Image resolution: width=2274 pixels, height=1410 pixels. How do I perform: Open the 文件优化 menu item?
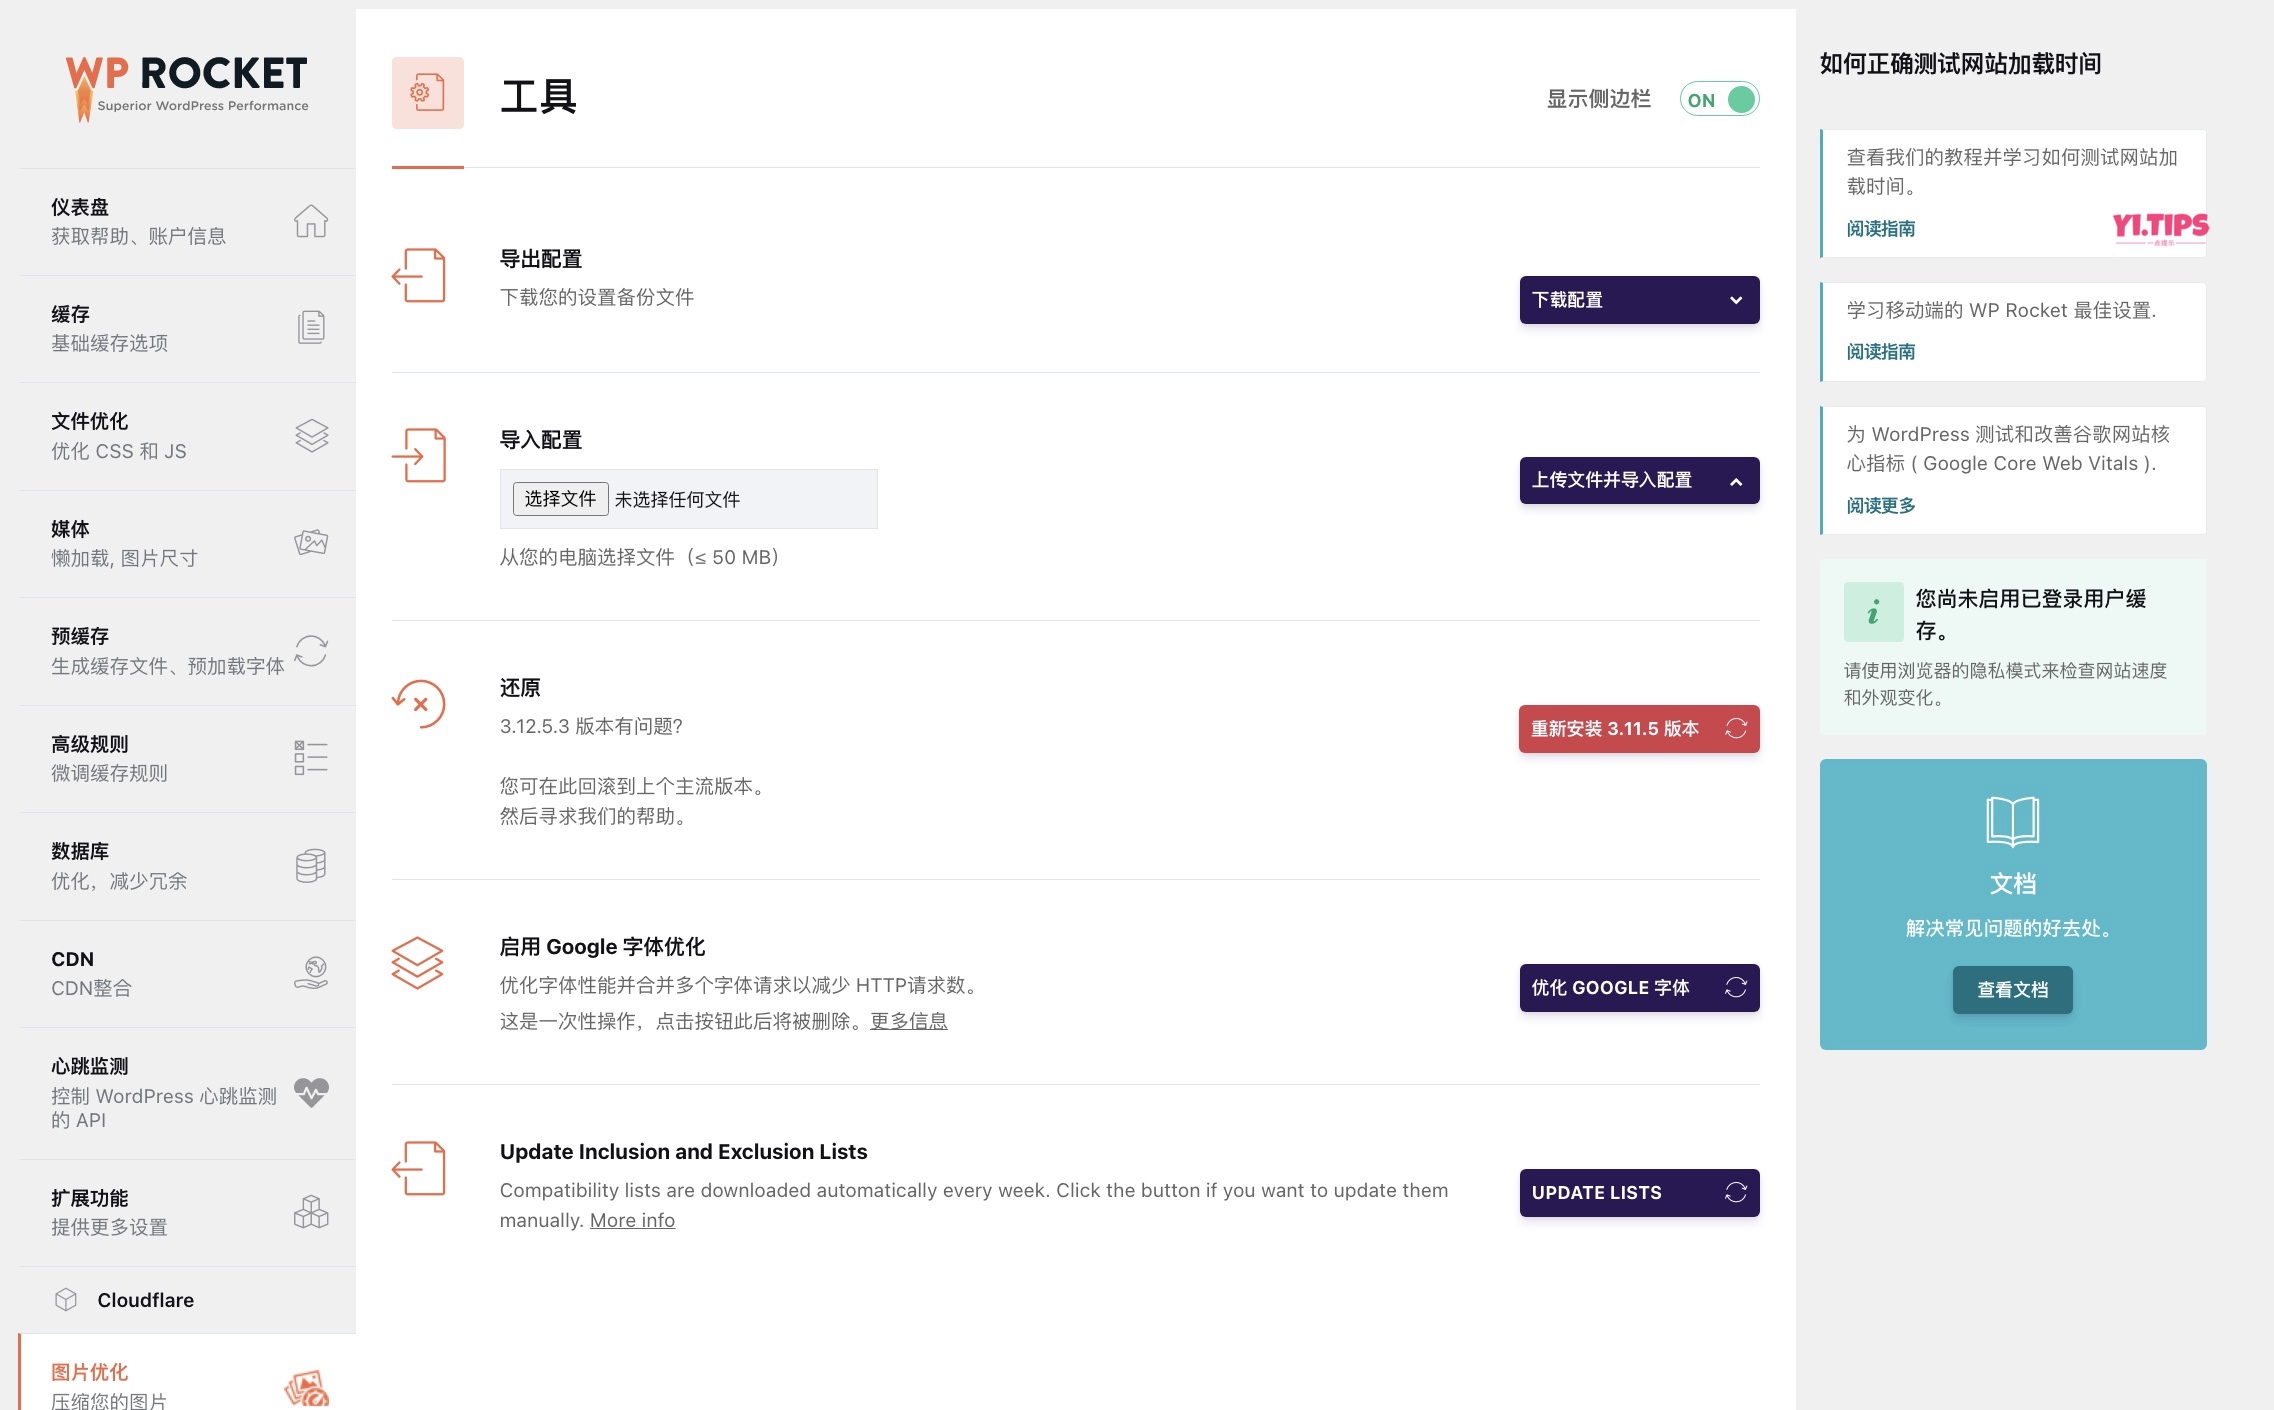[x=187, y=436]
